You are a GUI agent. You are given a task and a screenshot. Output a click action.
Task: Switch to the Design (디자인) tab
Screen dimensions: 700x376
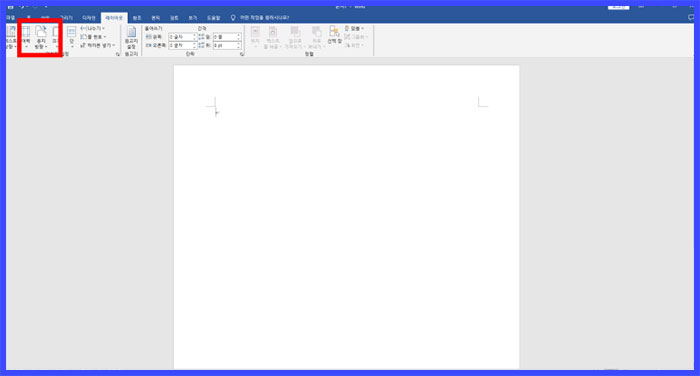tap(89, 18)
